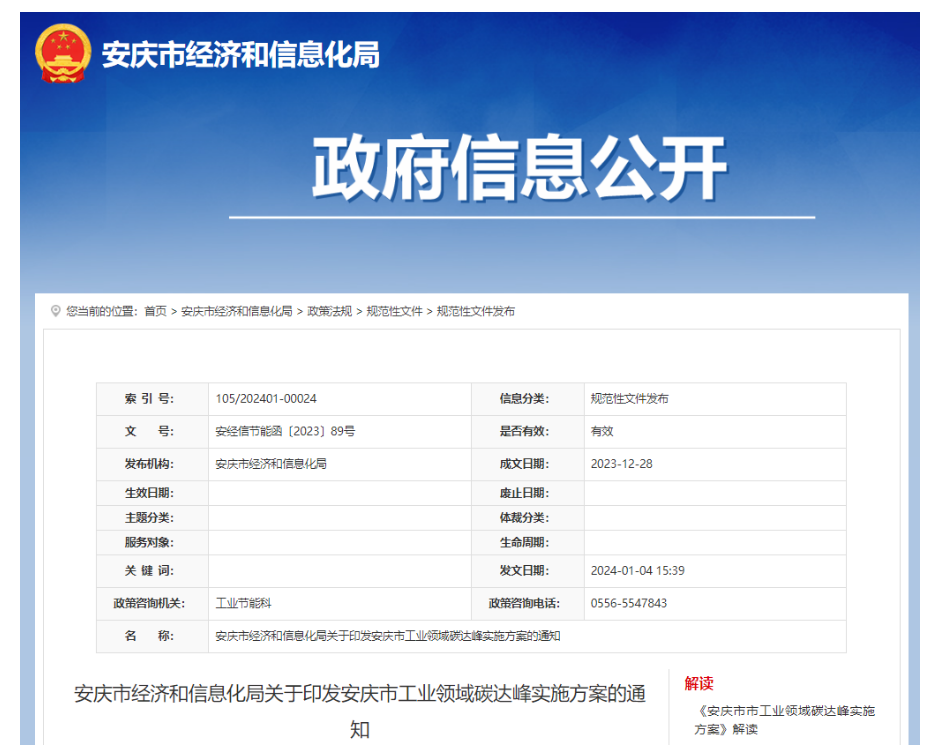Open the 《安庆市市工业领域碳达峰实施方案》解读 link
The height and width of the screenshot is (750, 942).
[784, 720]
